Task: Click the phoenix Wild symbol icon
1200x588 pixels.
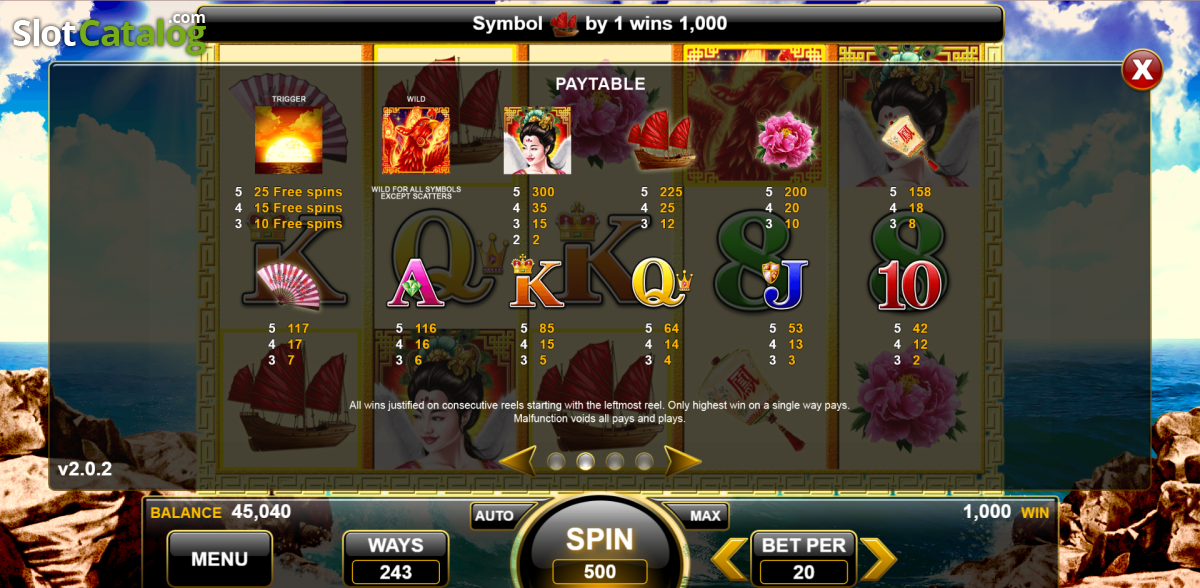Action: click(x=416, y=140)
